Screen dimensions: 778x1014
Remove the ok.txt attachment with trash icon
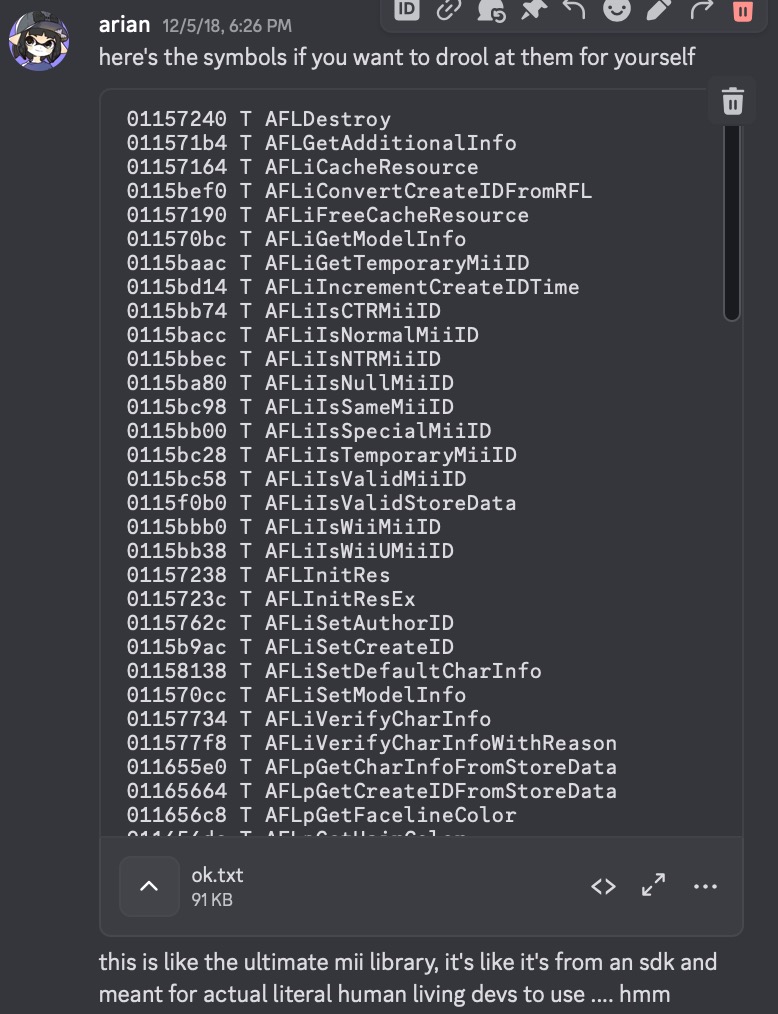pos(732,101)
